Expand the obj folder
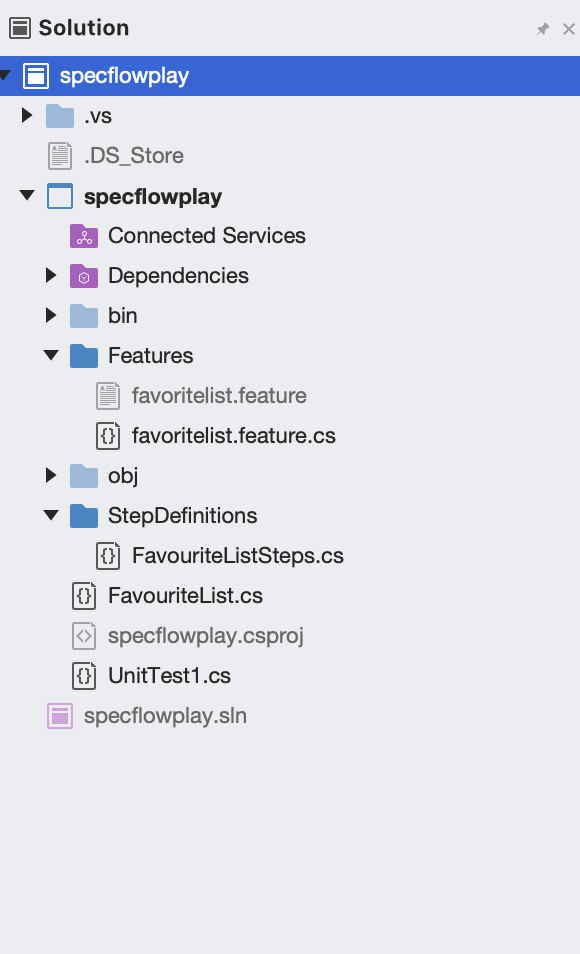 click(51, 475)
